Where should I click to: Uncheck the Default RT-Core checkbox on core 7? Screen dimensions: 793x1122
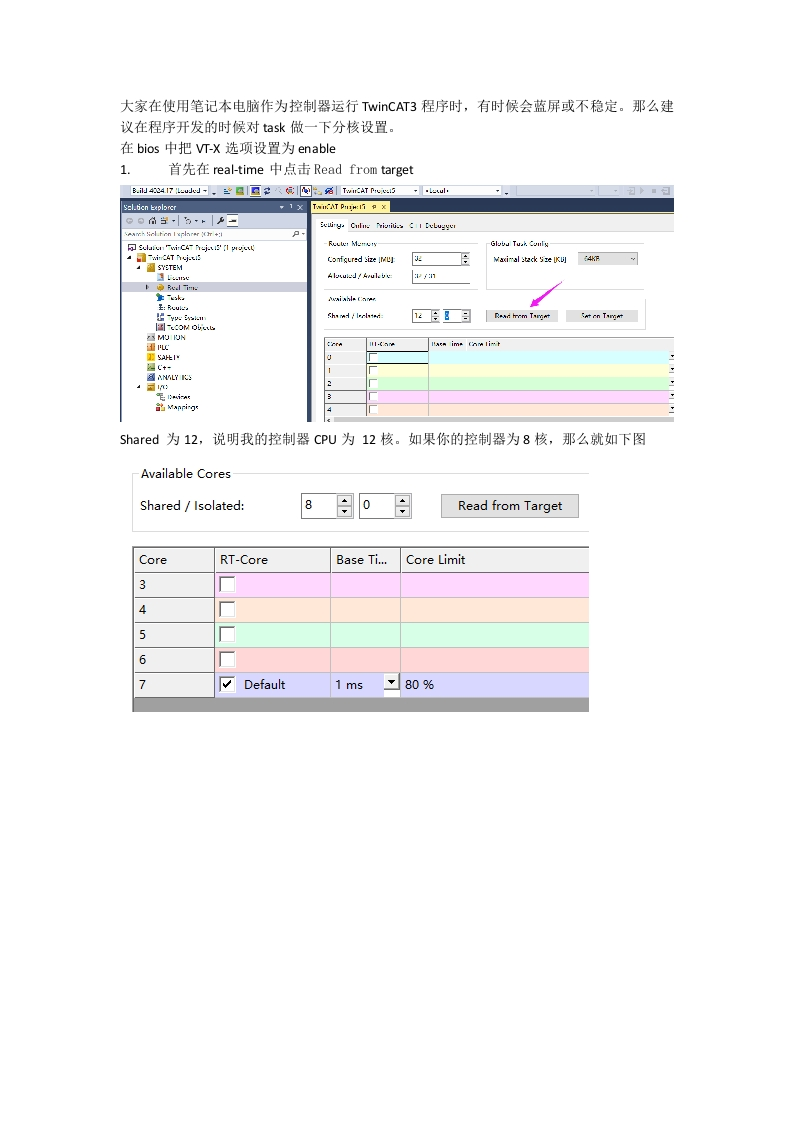coord(227,684)
